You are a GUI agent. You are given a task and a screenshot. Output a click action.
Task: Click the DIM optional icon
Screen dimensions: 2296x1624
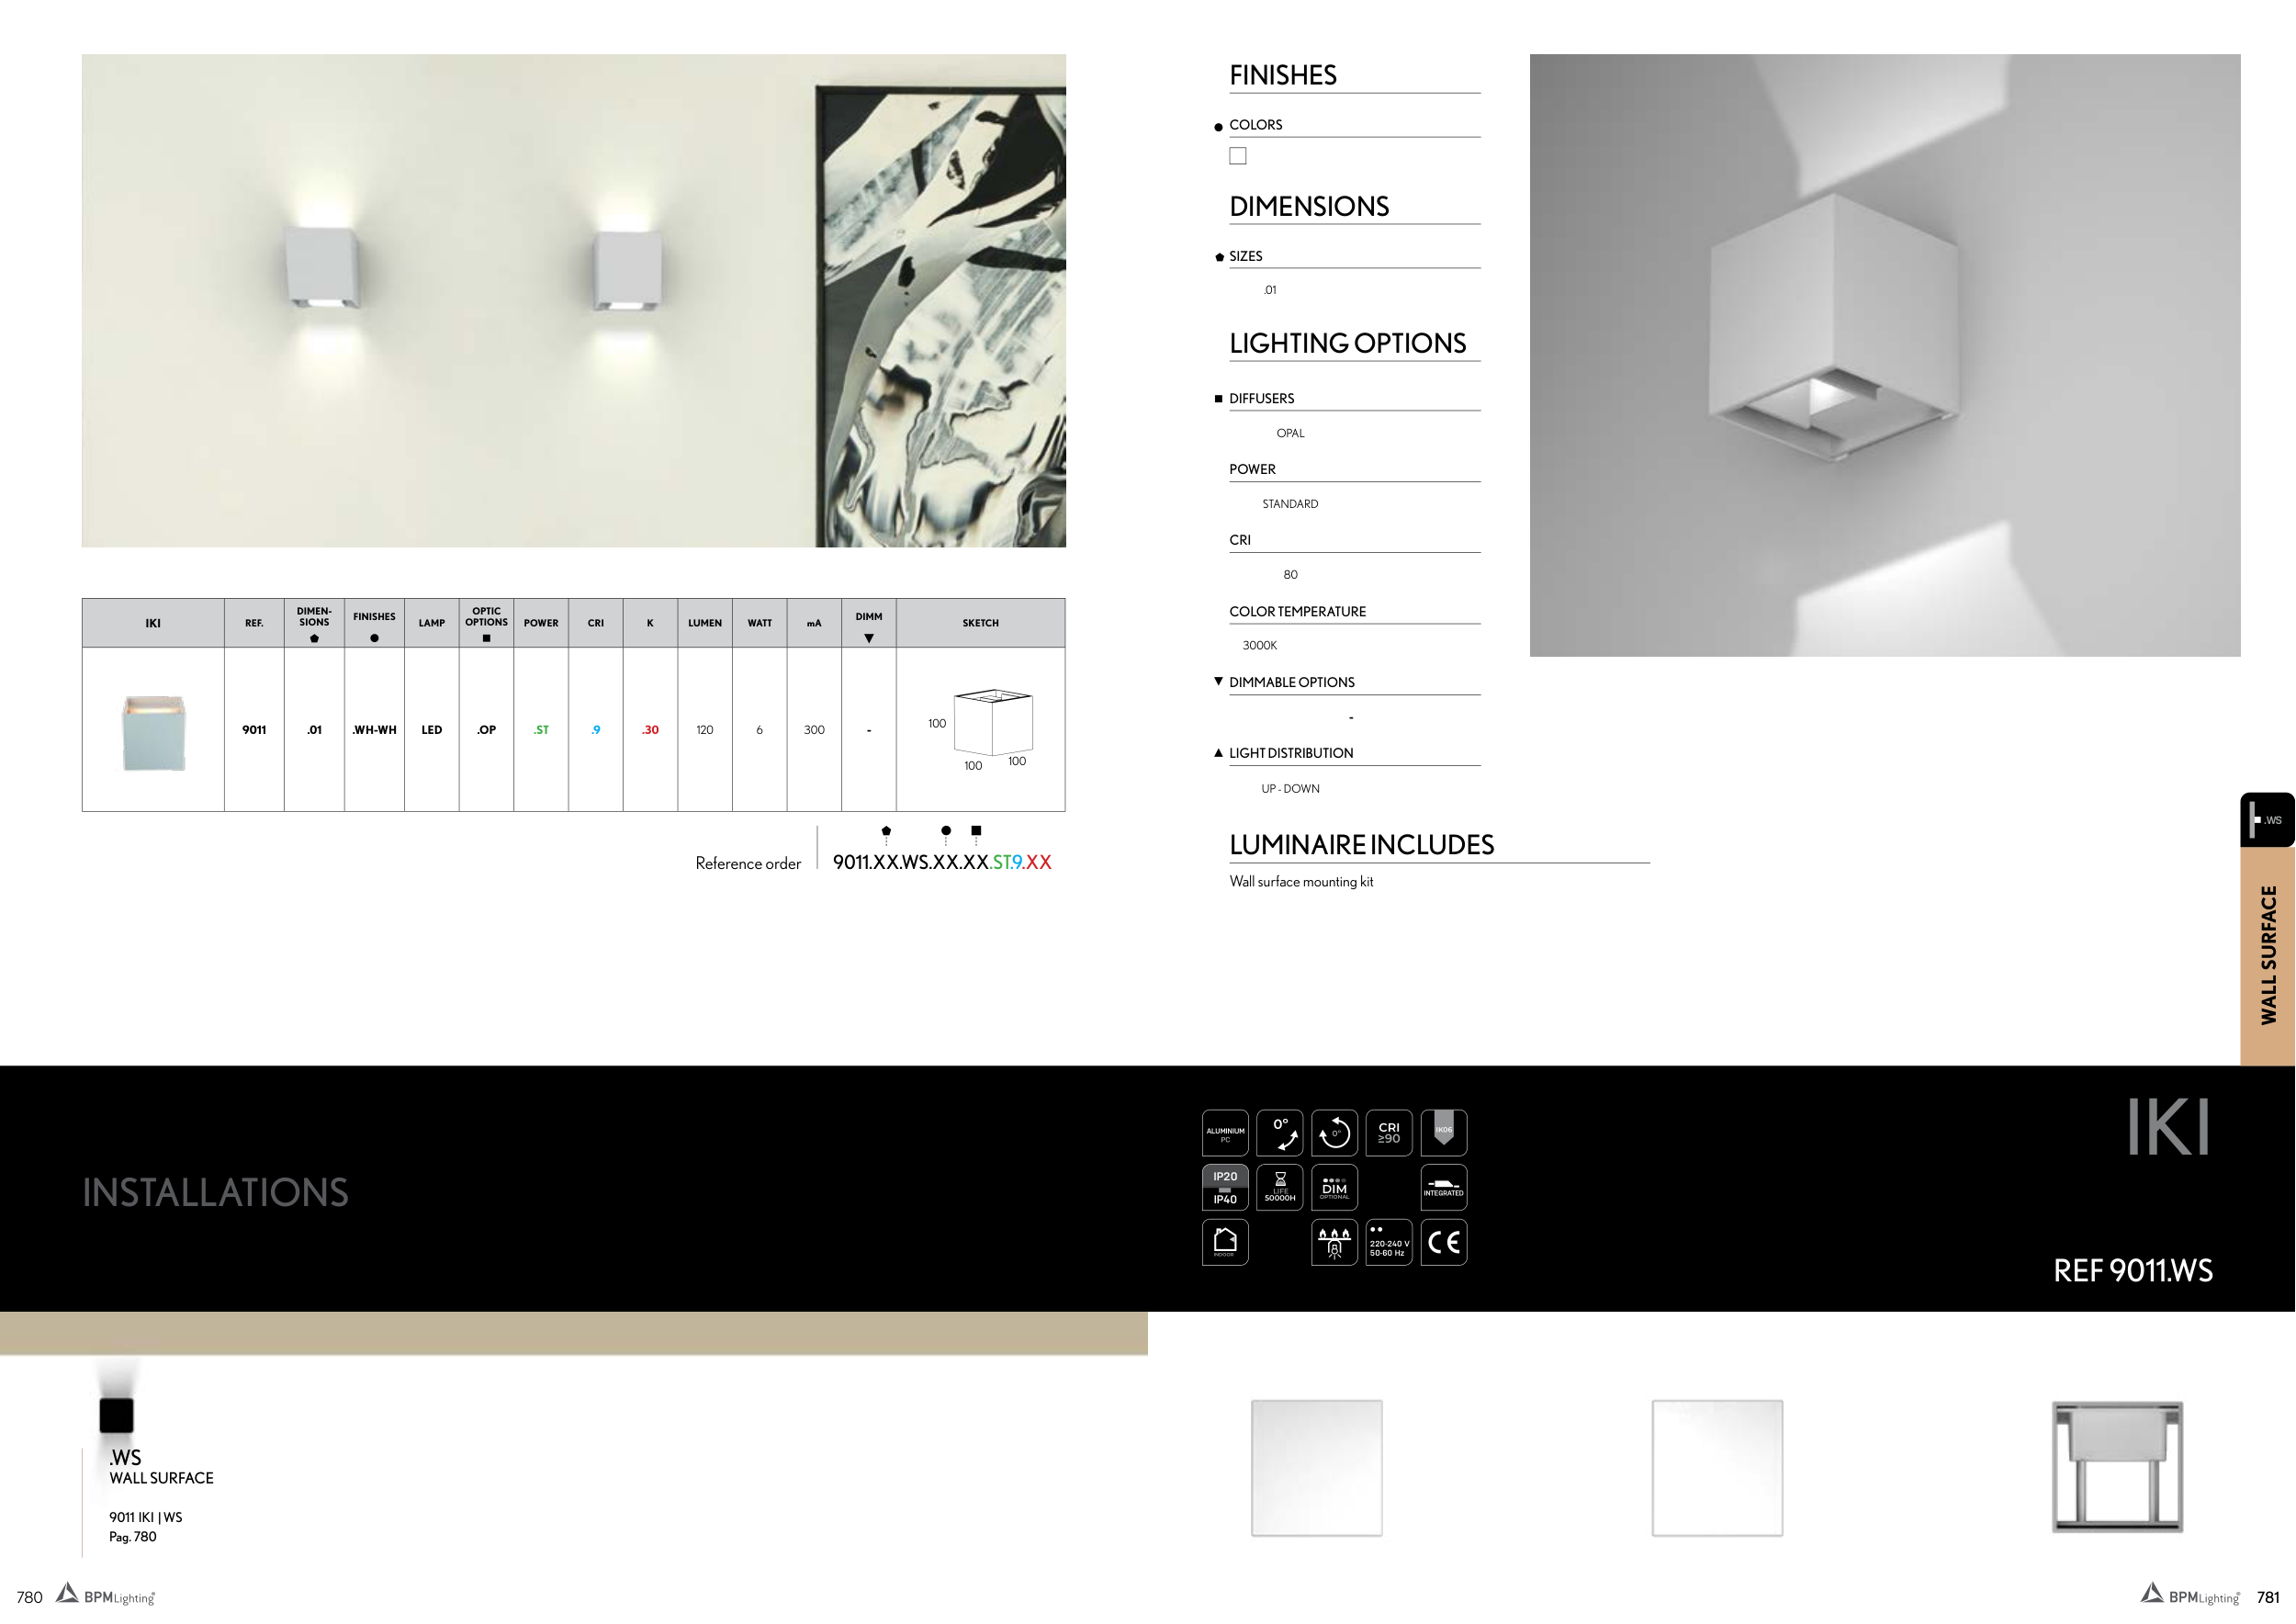[x=1334, y=1188]
